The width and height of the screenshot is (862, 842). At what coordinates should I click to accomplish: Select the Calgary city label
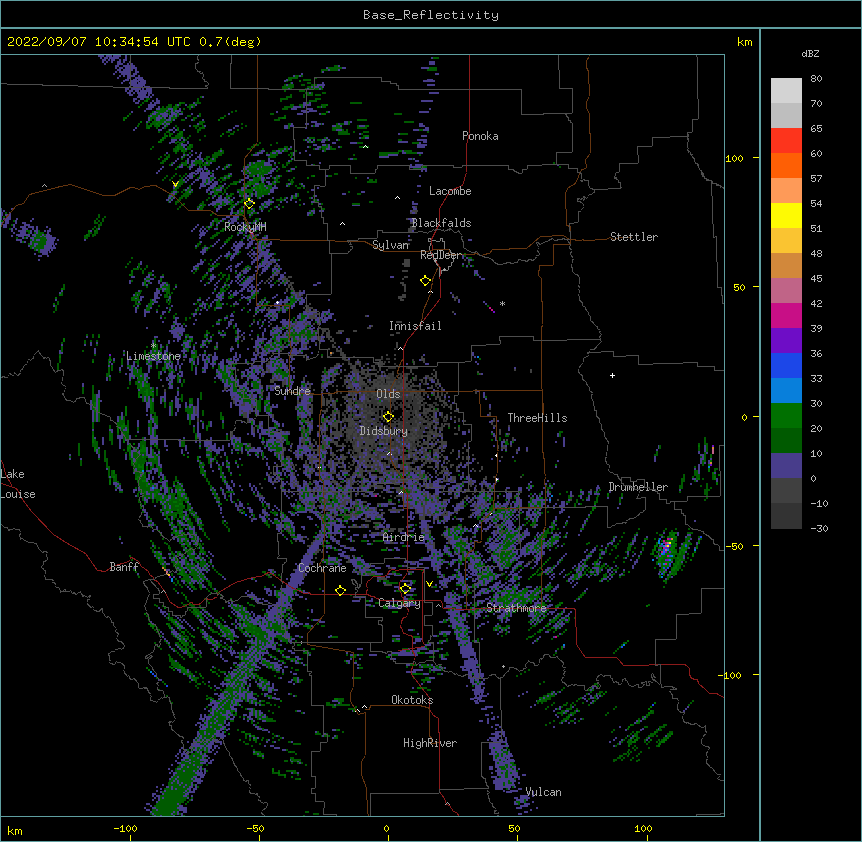pos(399,603)
